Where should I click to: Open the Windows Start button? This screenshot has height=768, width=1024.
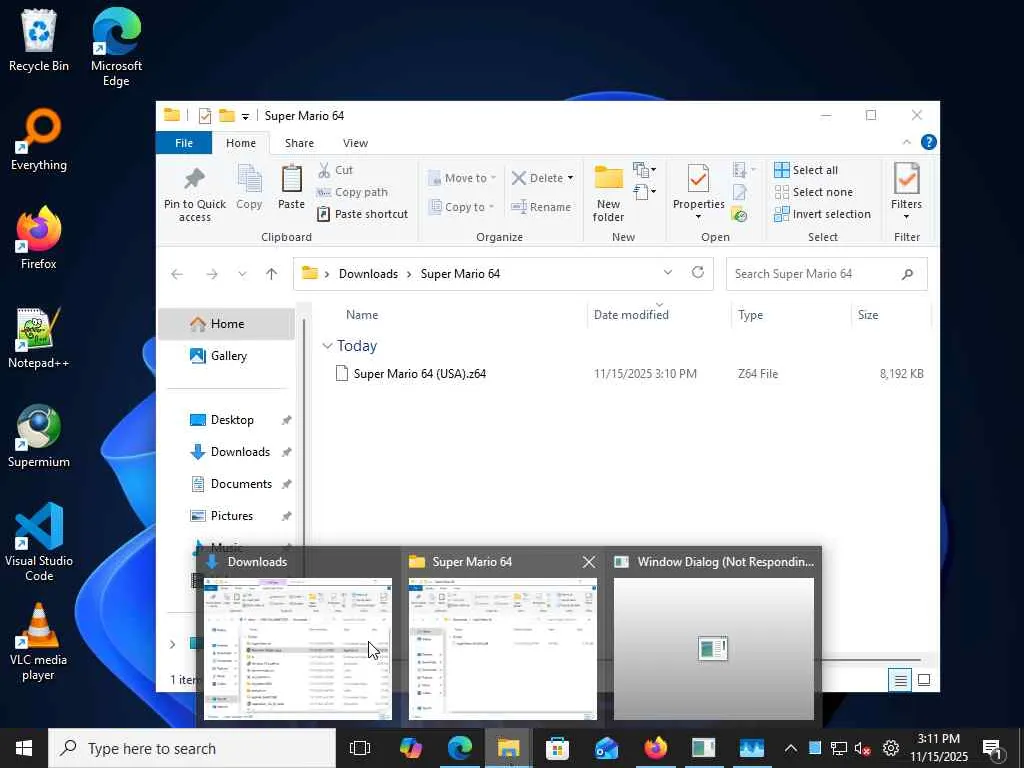[24, 748]
